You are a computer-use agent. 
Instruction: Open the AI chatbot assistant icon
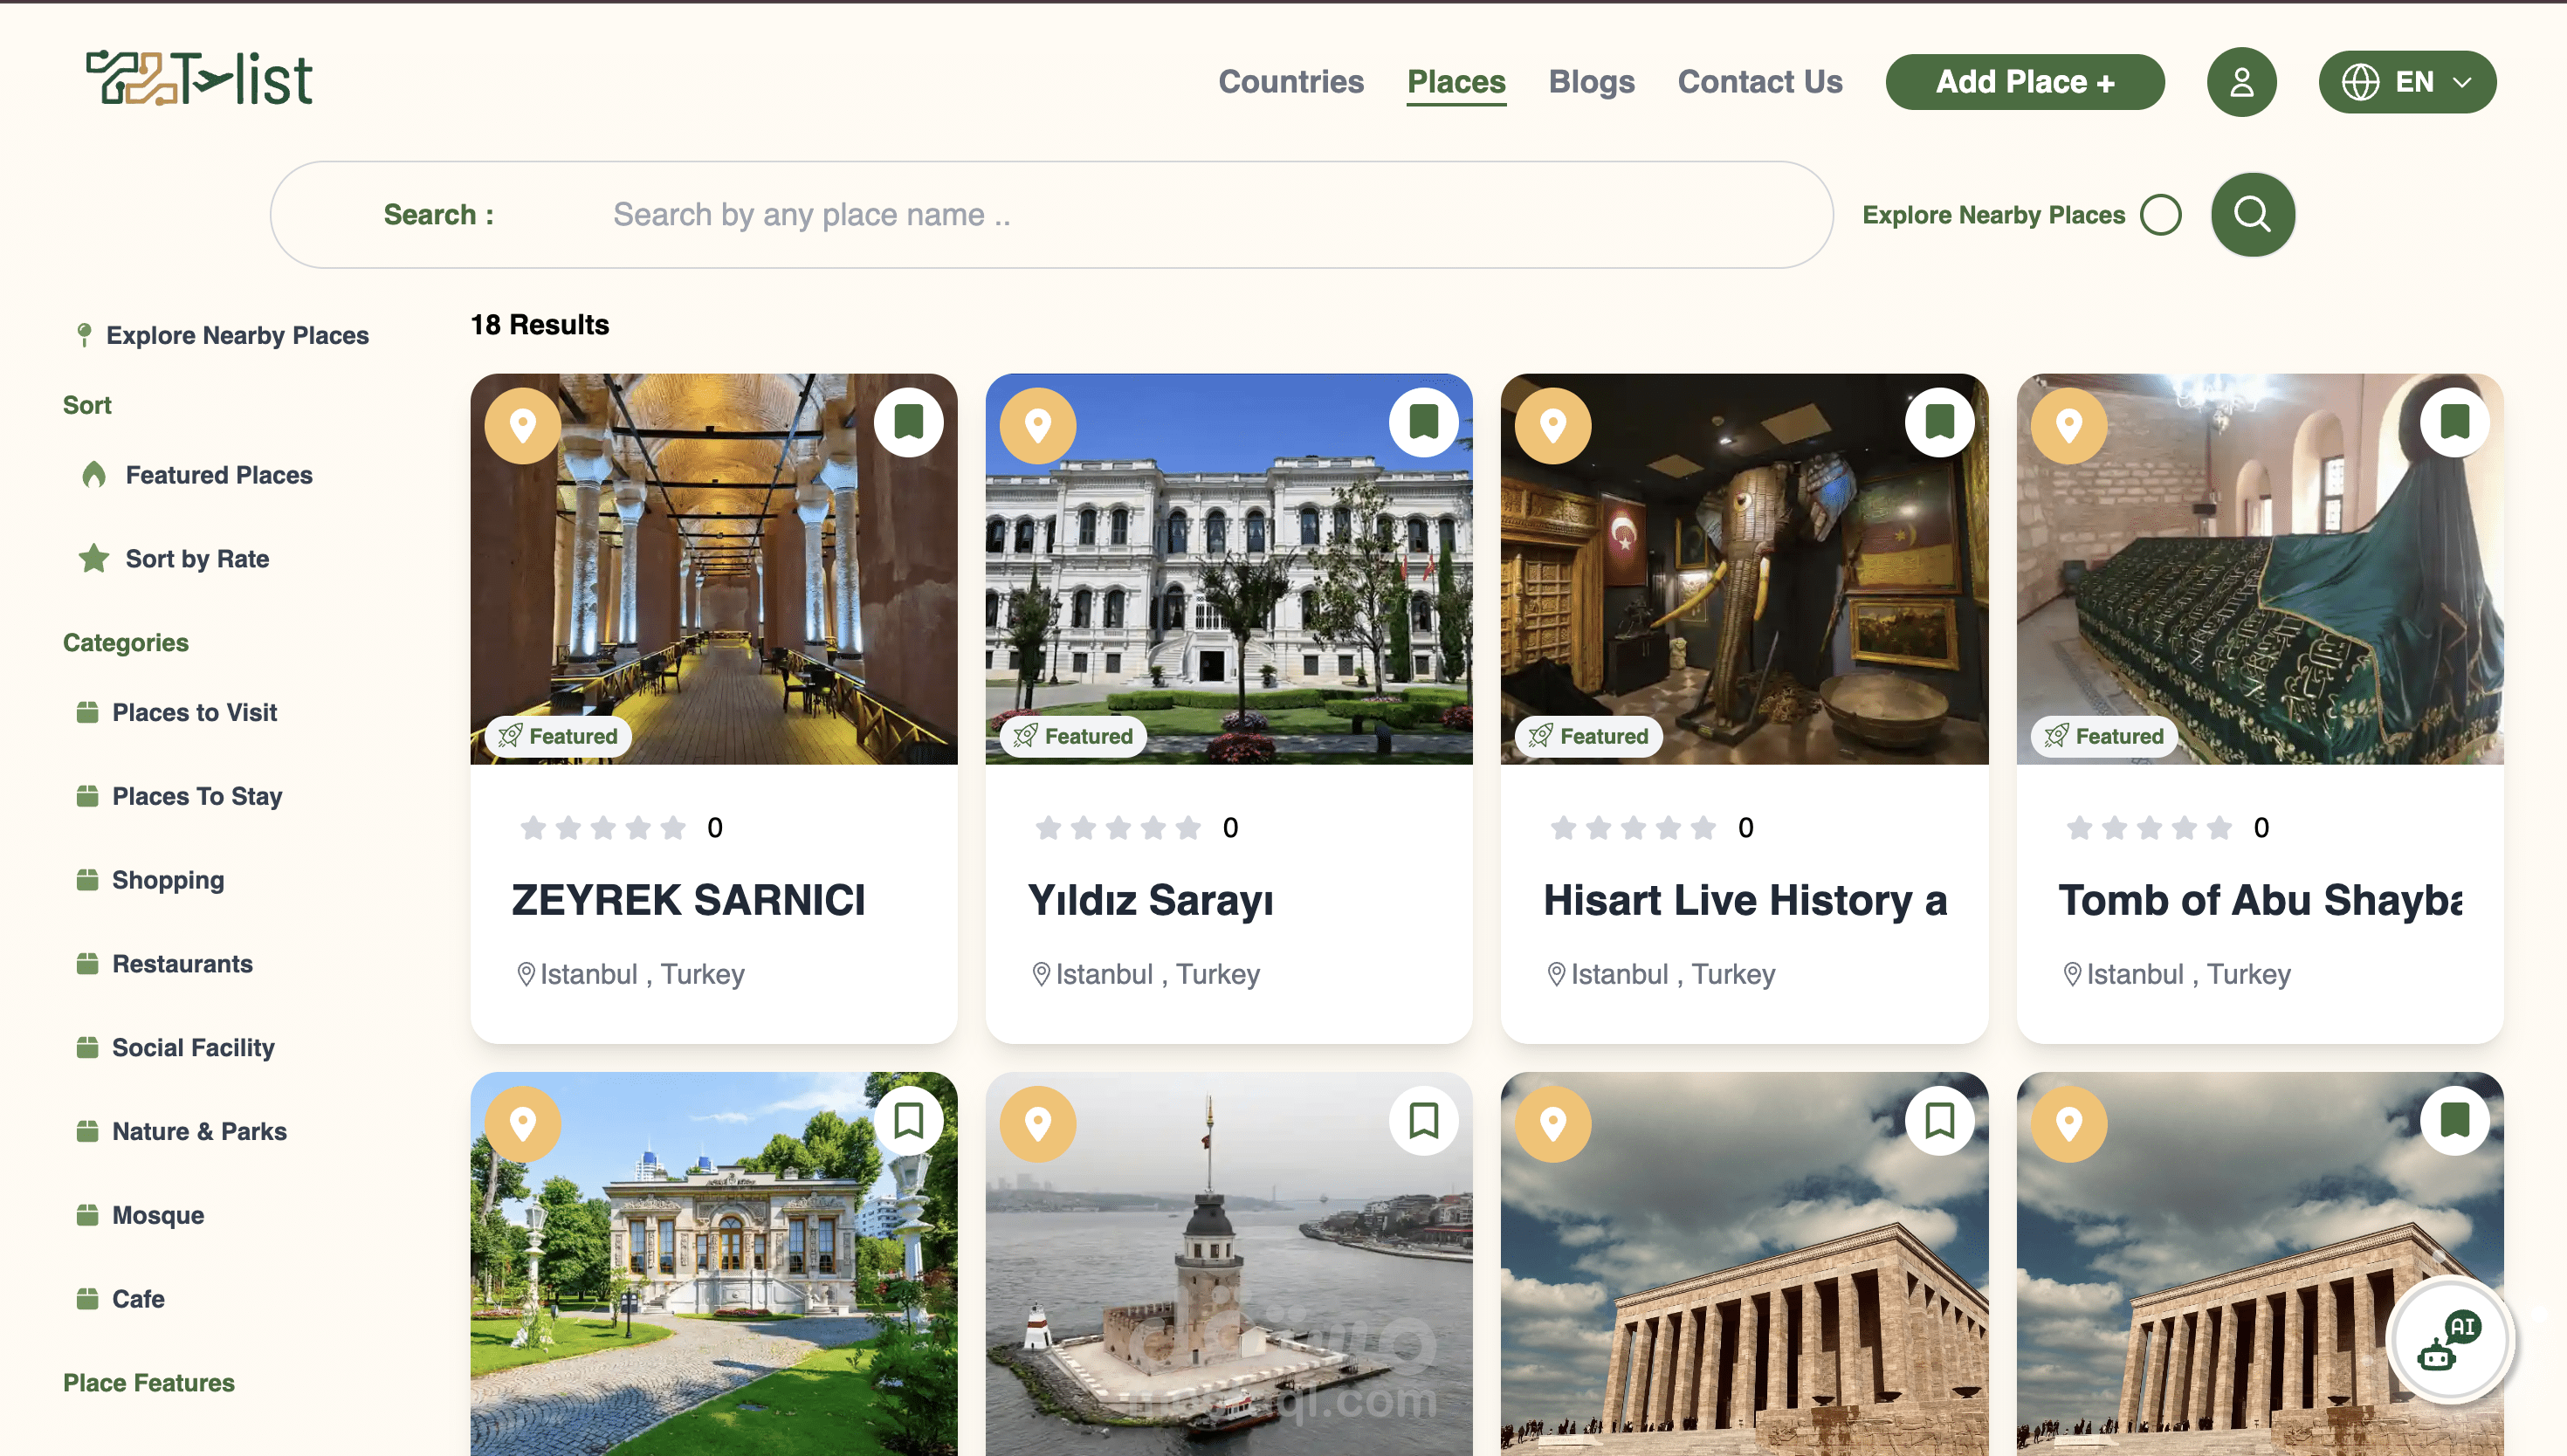(2448, 1341)
